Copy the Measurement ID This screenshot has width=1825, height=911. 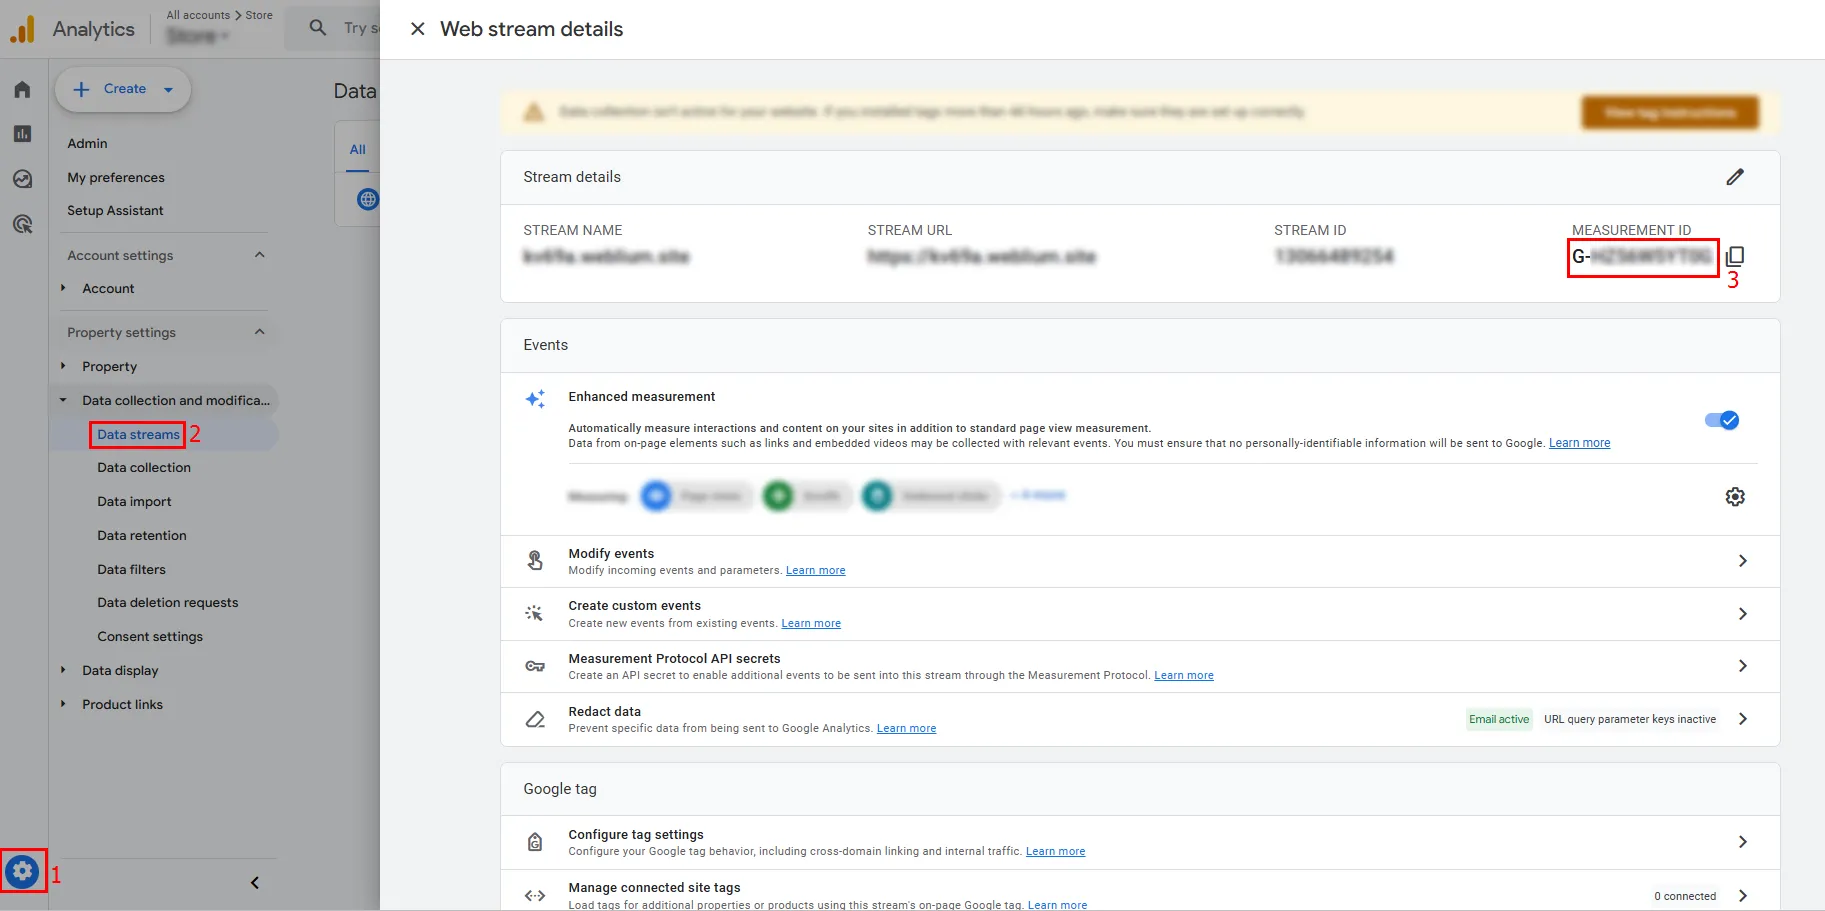[1735, 257]
